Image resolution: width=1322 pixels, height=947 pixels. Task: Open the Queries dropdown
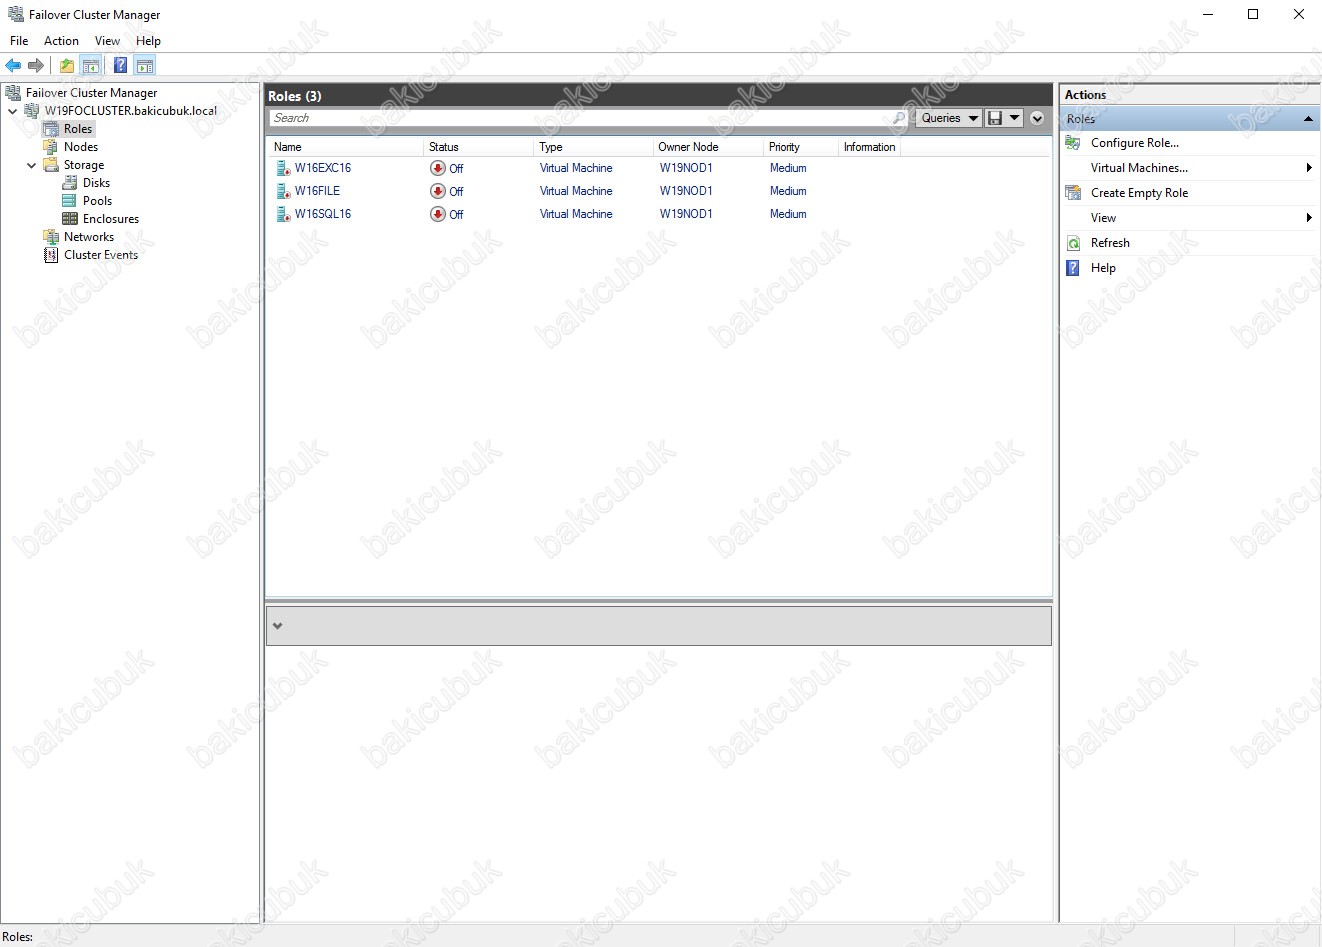pos(948,118)
